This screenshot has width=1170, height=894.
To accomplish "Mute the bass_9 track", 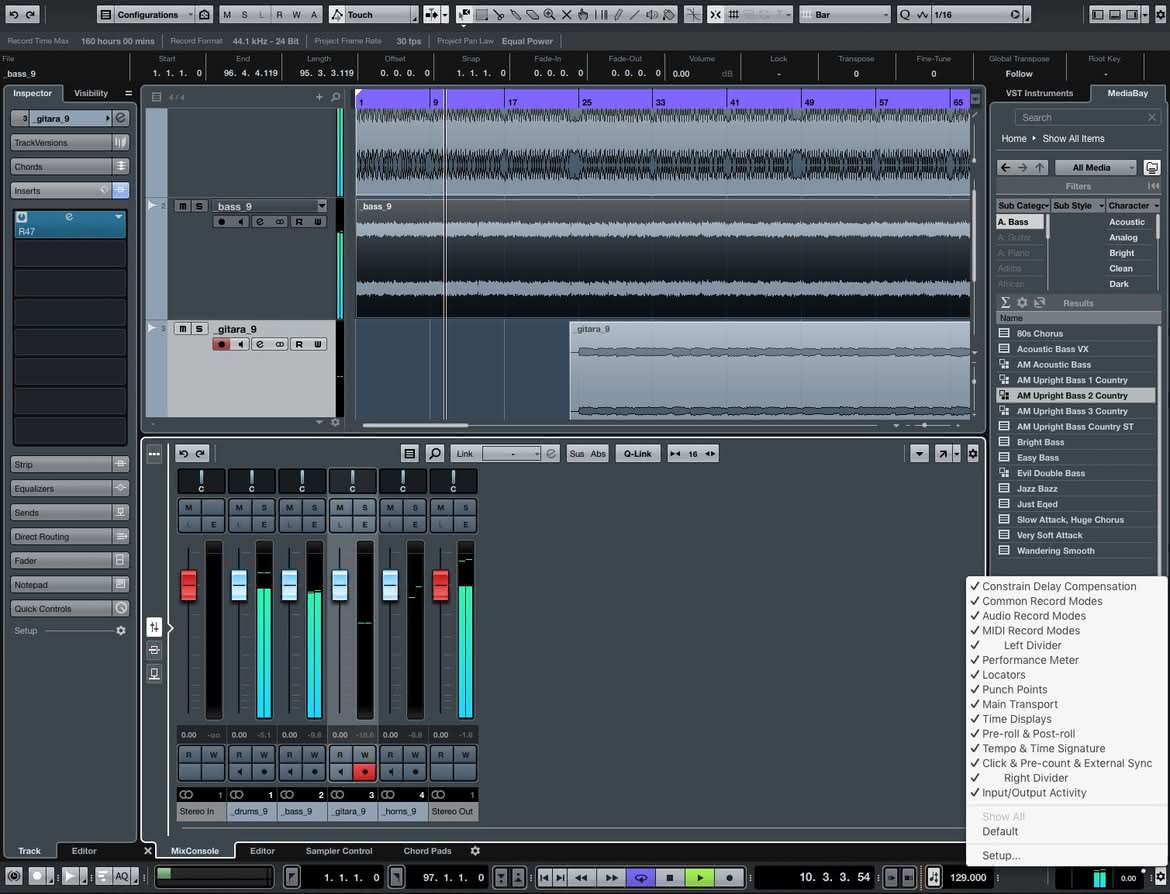I will tap(182, 206).
